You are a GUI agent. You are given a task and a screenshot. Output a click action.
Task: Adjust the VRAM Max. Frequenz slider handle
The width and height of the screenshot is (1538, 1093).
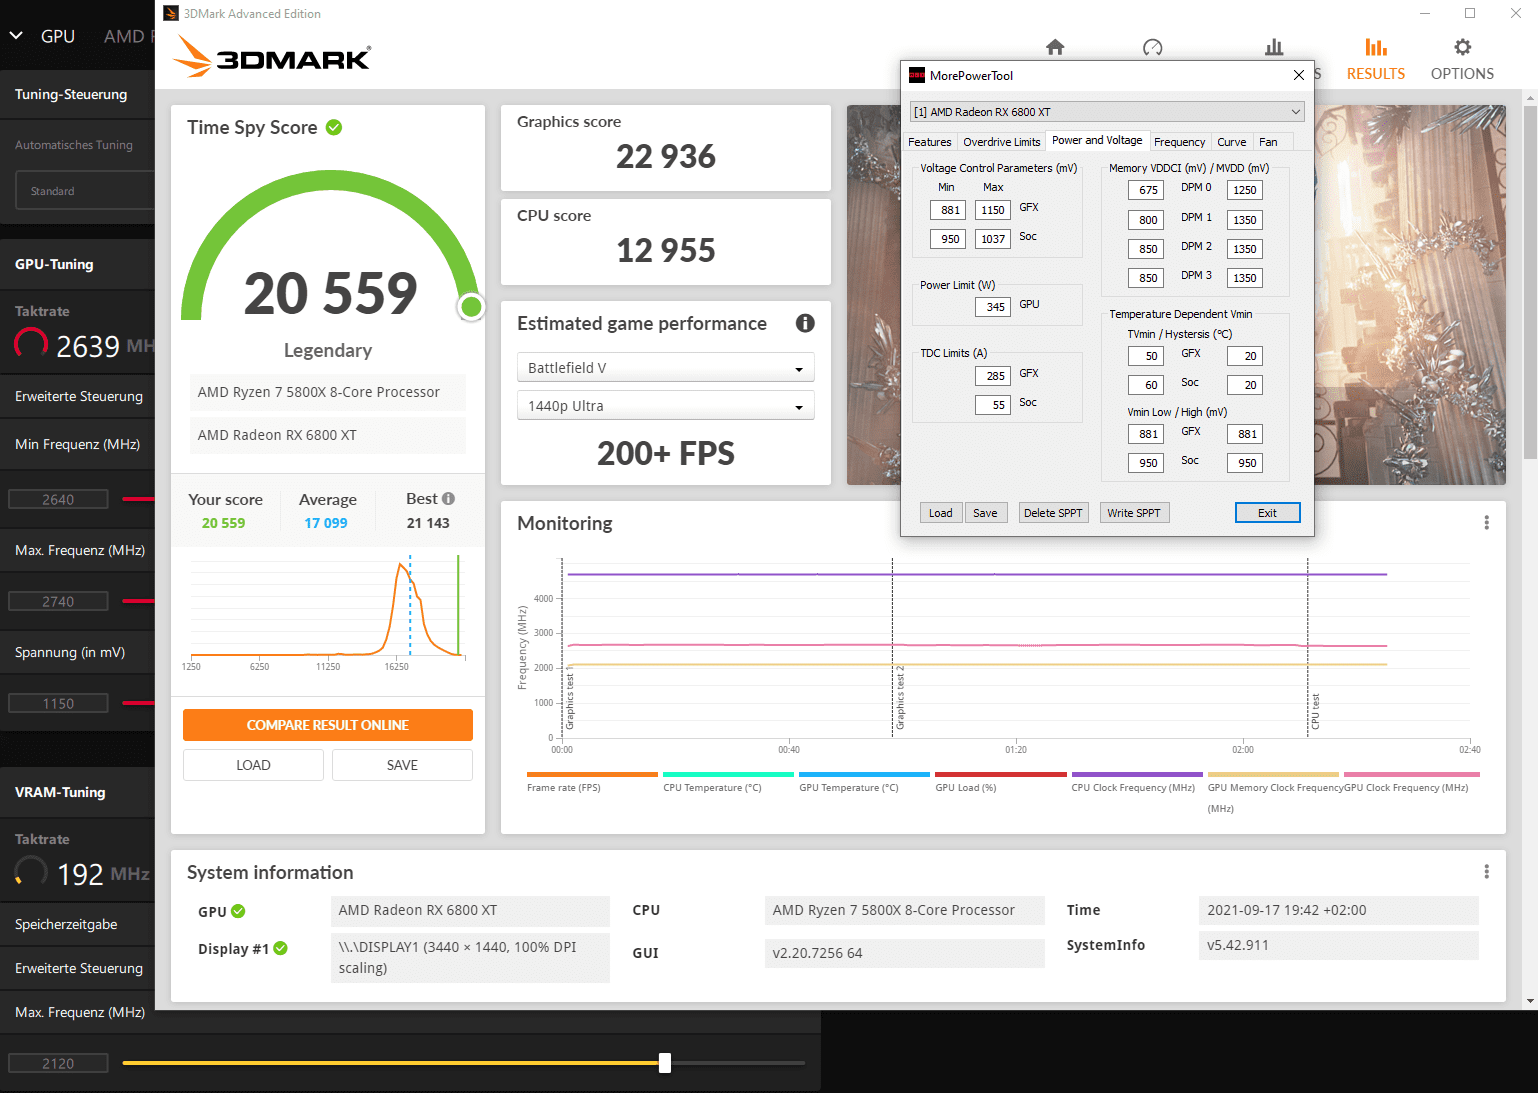point(665,1063)
